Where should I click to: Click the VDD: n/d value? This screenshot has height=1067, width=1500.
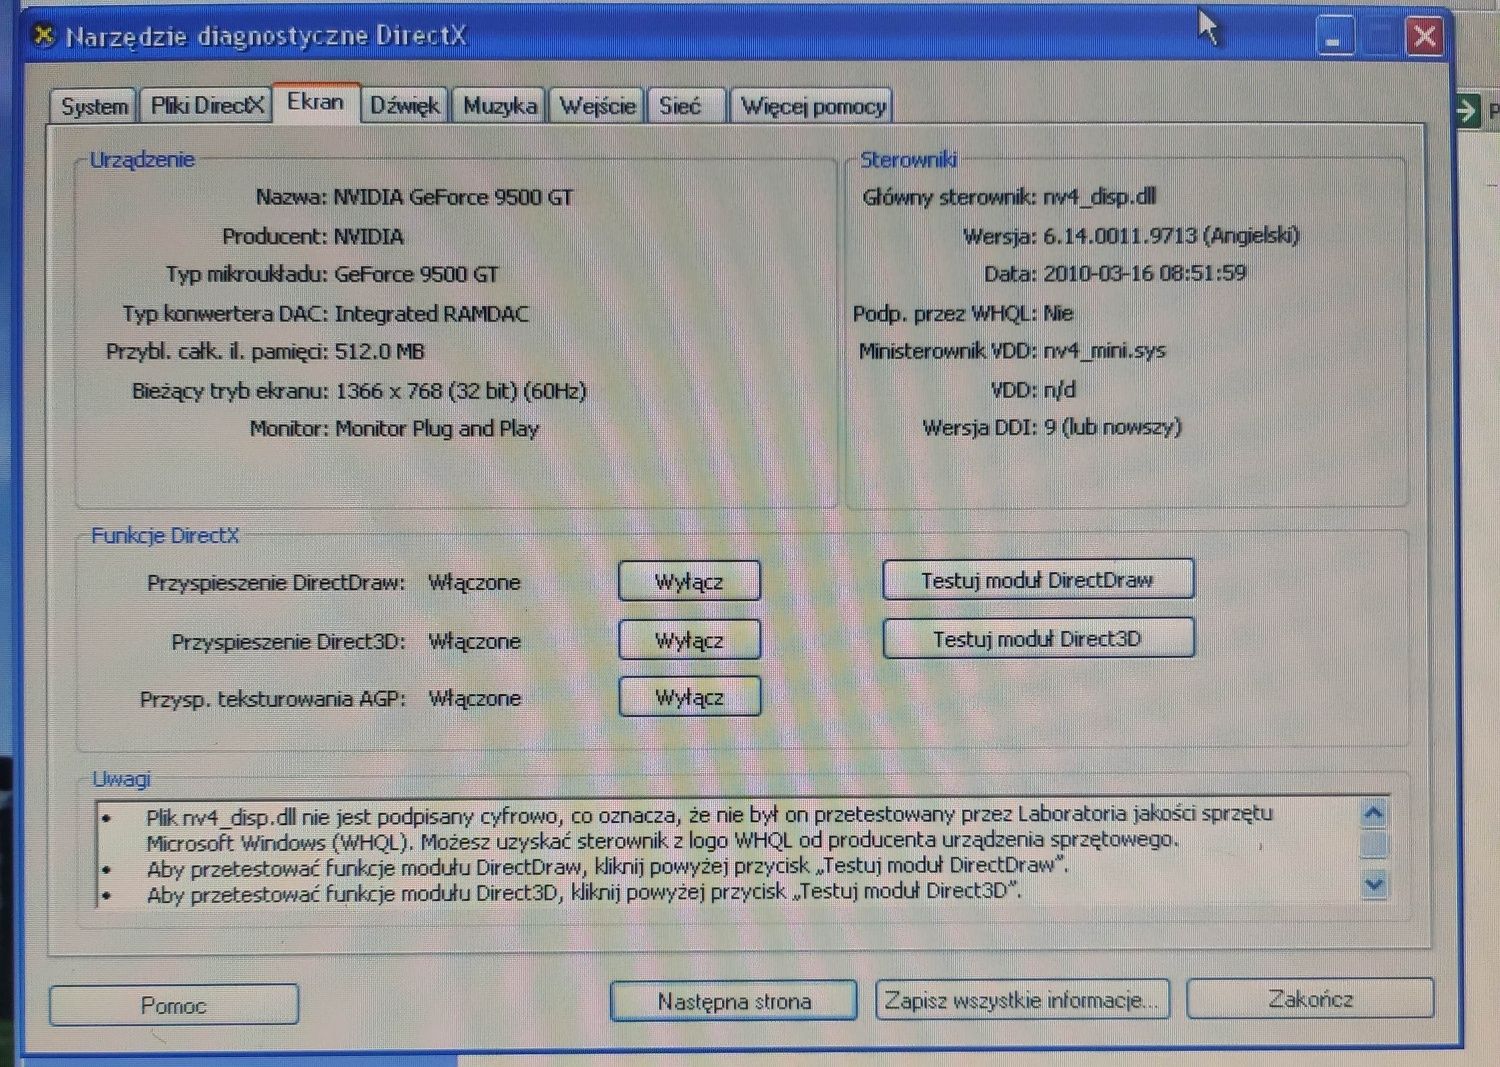1059,390
